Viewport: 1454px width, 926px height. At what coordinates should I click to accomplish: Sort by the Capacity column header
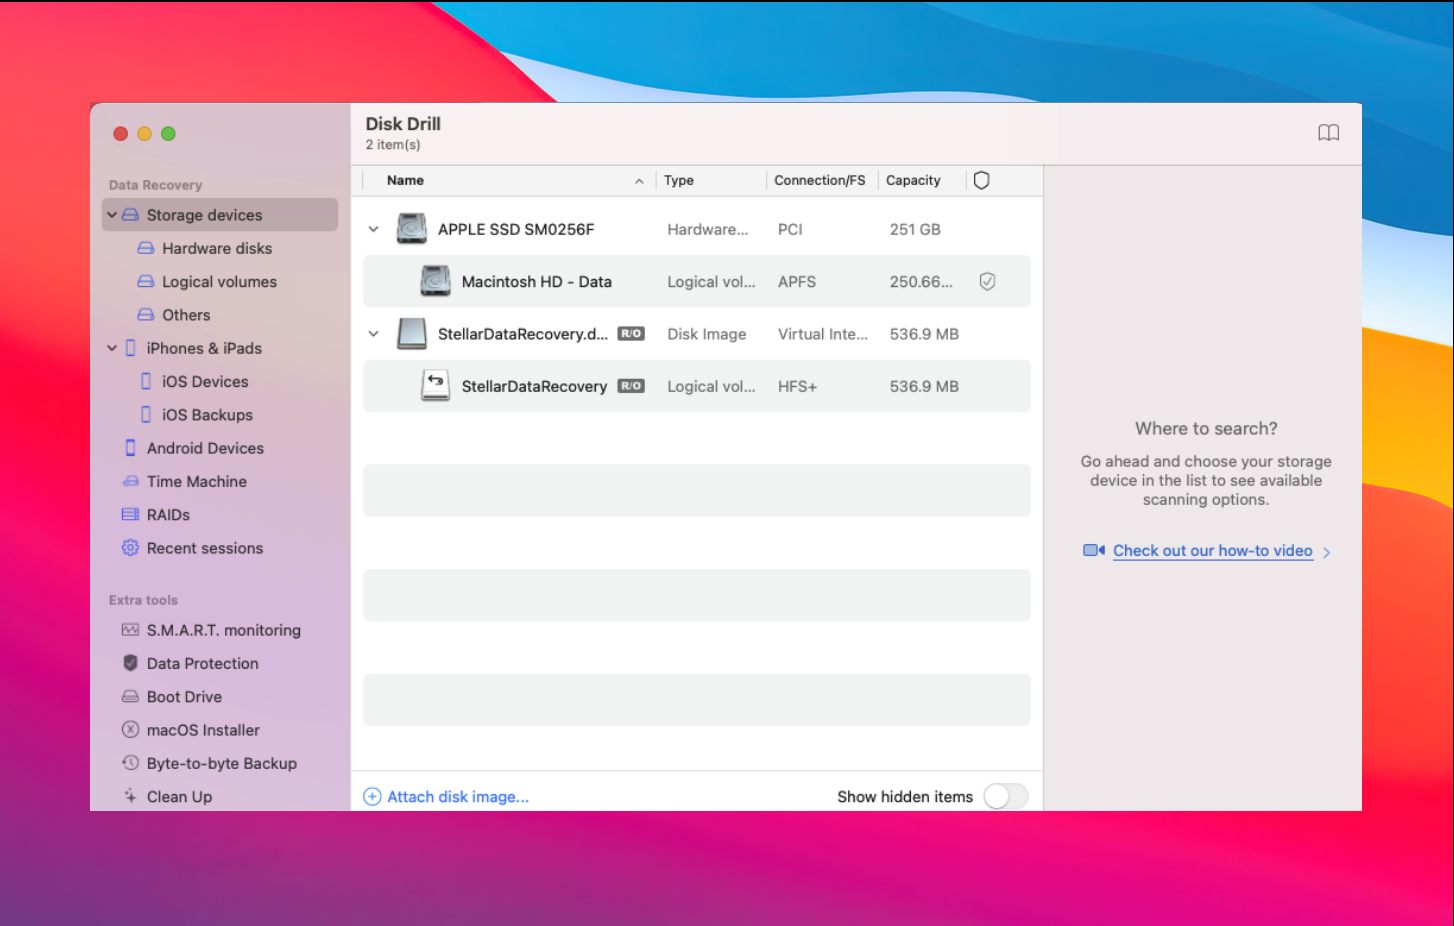[913, 180]
